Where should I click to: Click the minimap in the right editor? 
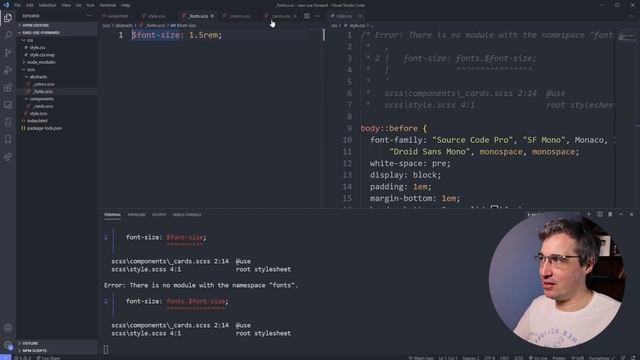pyautogui.click(x=627, y=37)
